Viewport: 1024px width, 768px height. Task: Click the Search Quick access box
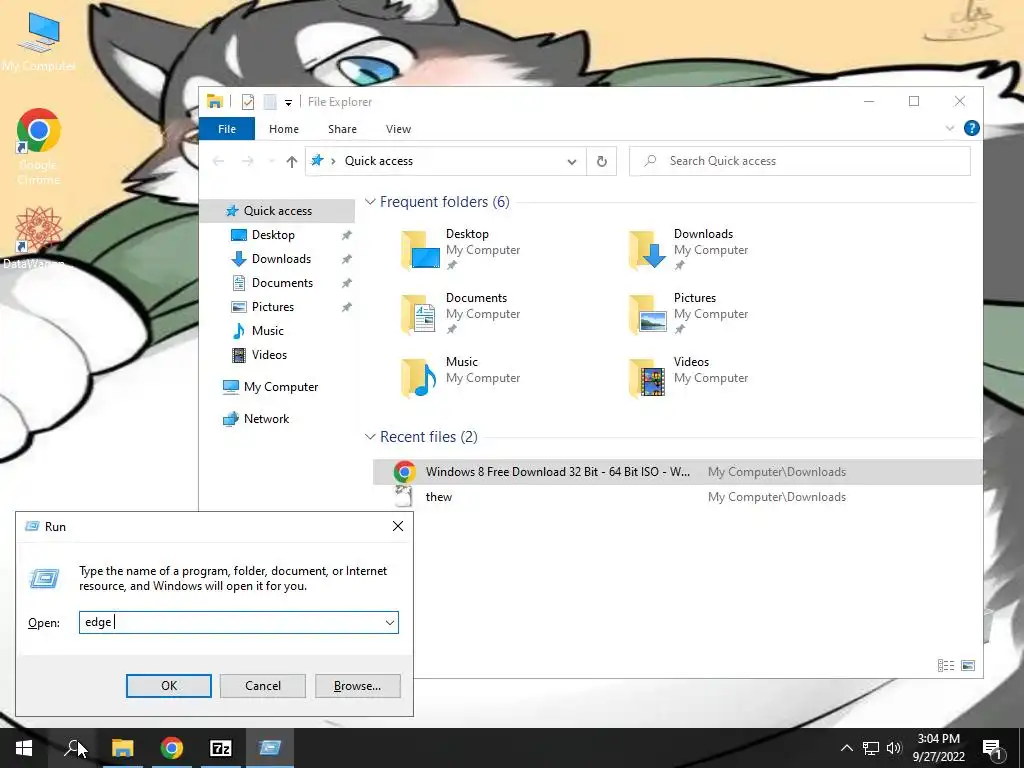point(799,161)
